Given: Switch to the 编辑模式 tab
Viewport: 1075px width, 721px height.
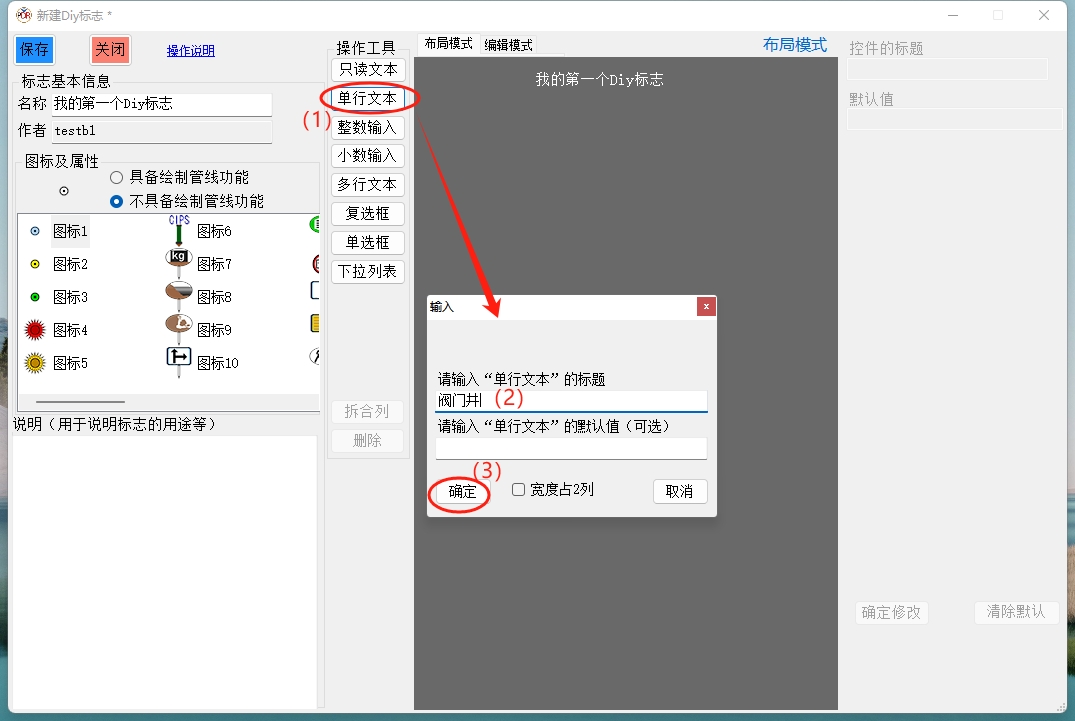Looking at the screenshot, I should 508,45.
